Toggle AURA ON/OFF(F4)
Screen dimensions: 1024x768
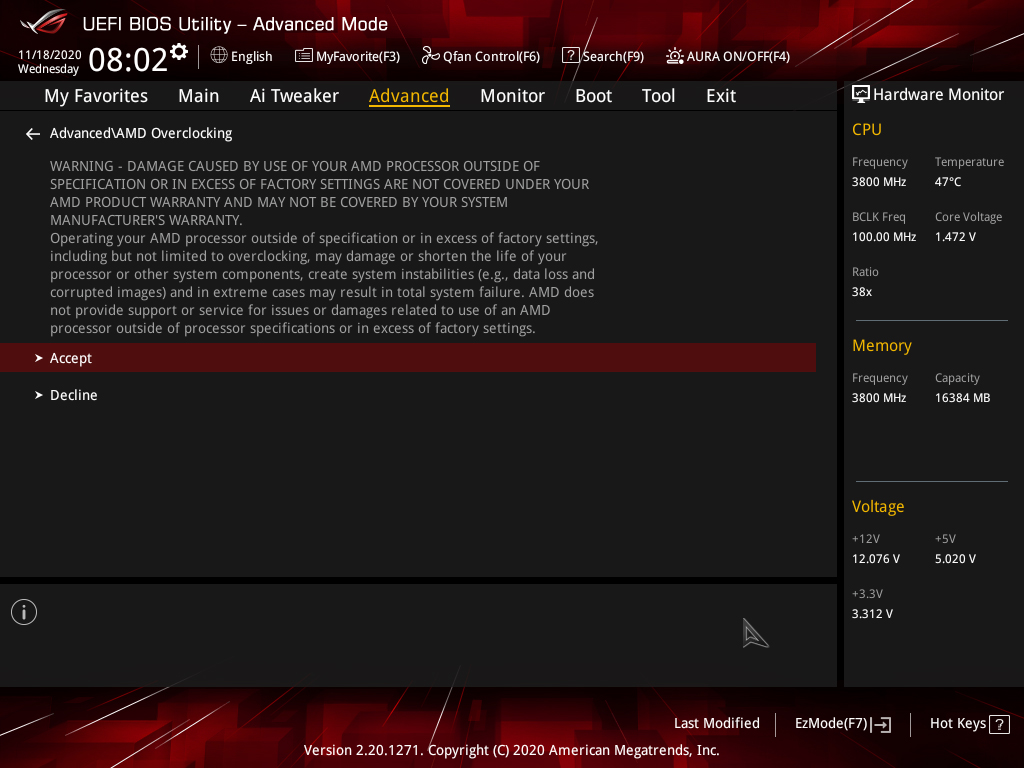coord(738,57)
